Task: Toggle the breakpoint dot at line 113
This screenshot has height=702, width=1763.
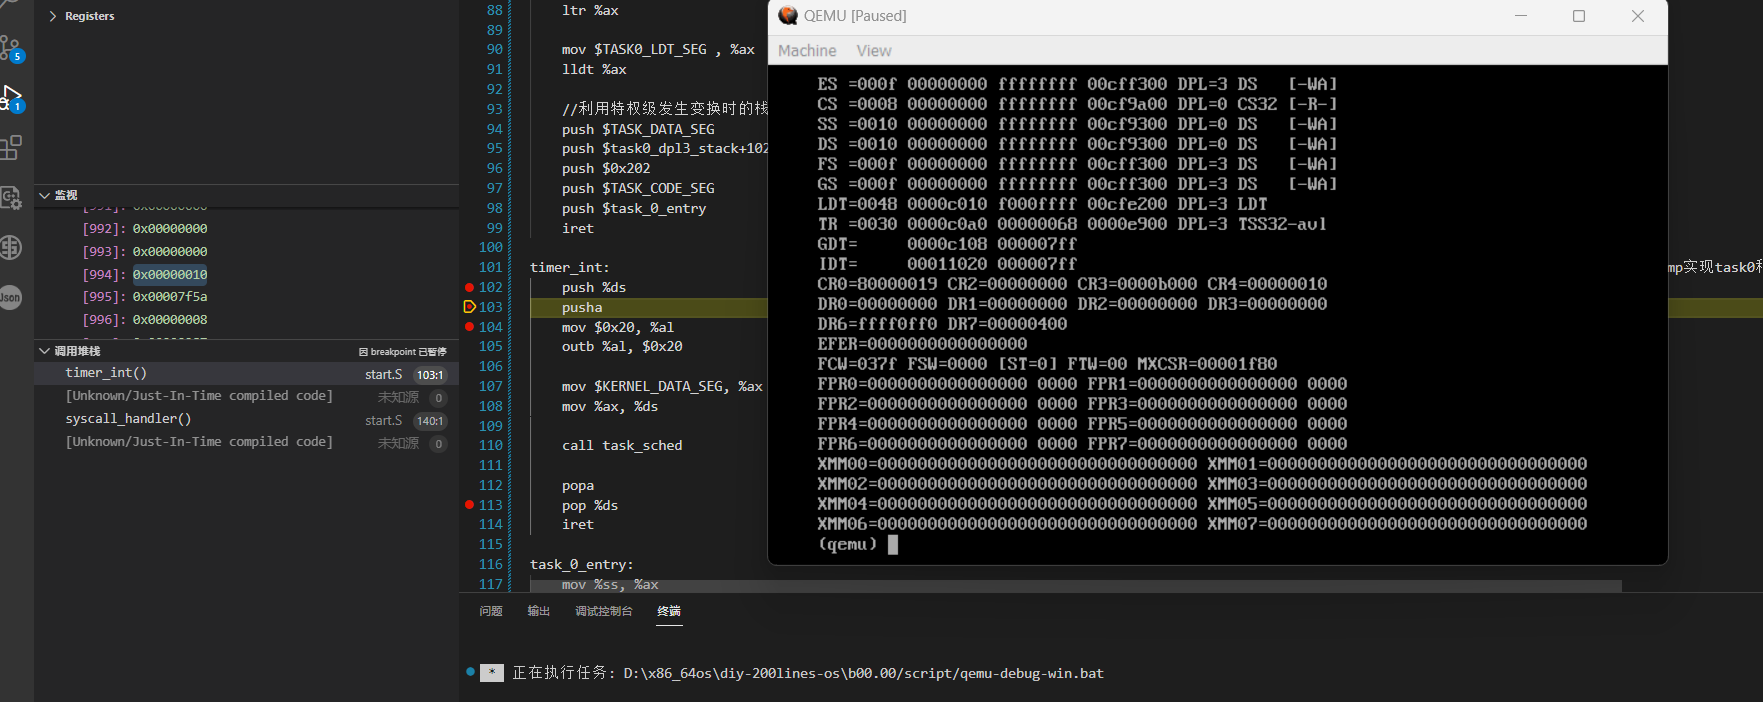Action: 469,505
